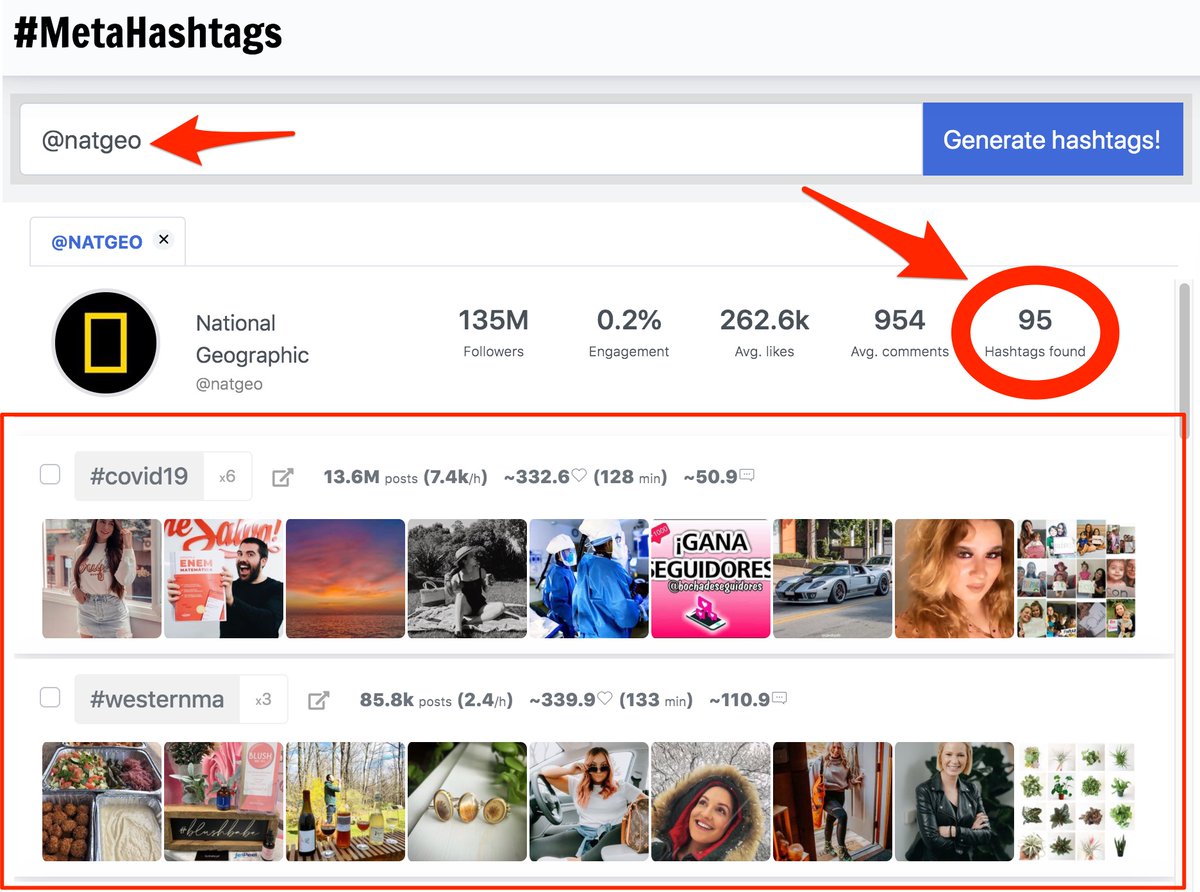Click the 0.2% Engagement stat
The image size is (1200, 892).
point(629,332)
